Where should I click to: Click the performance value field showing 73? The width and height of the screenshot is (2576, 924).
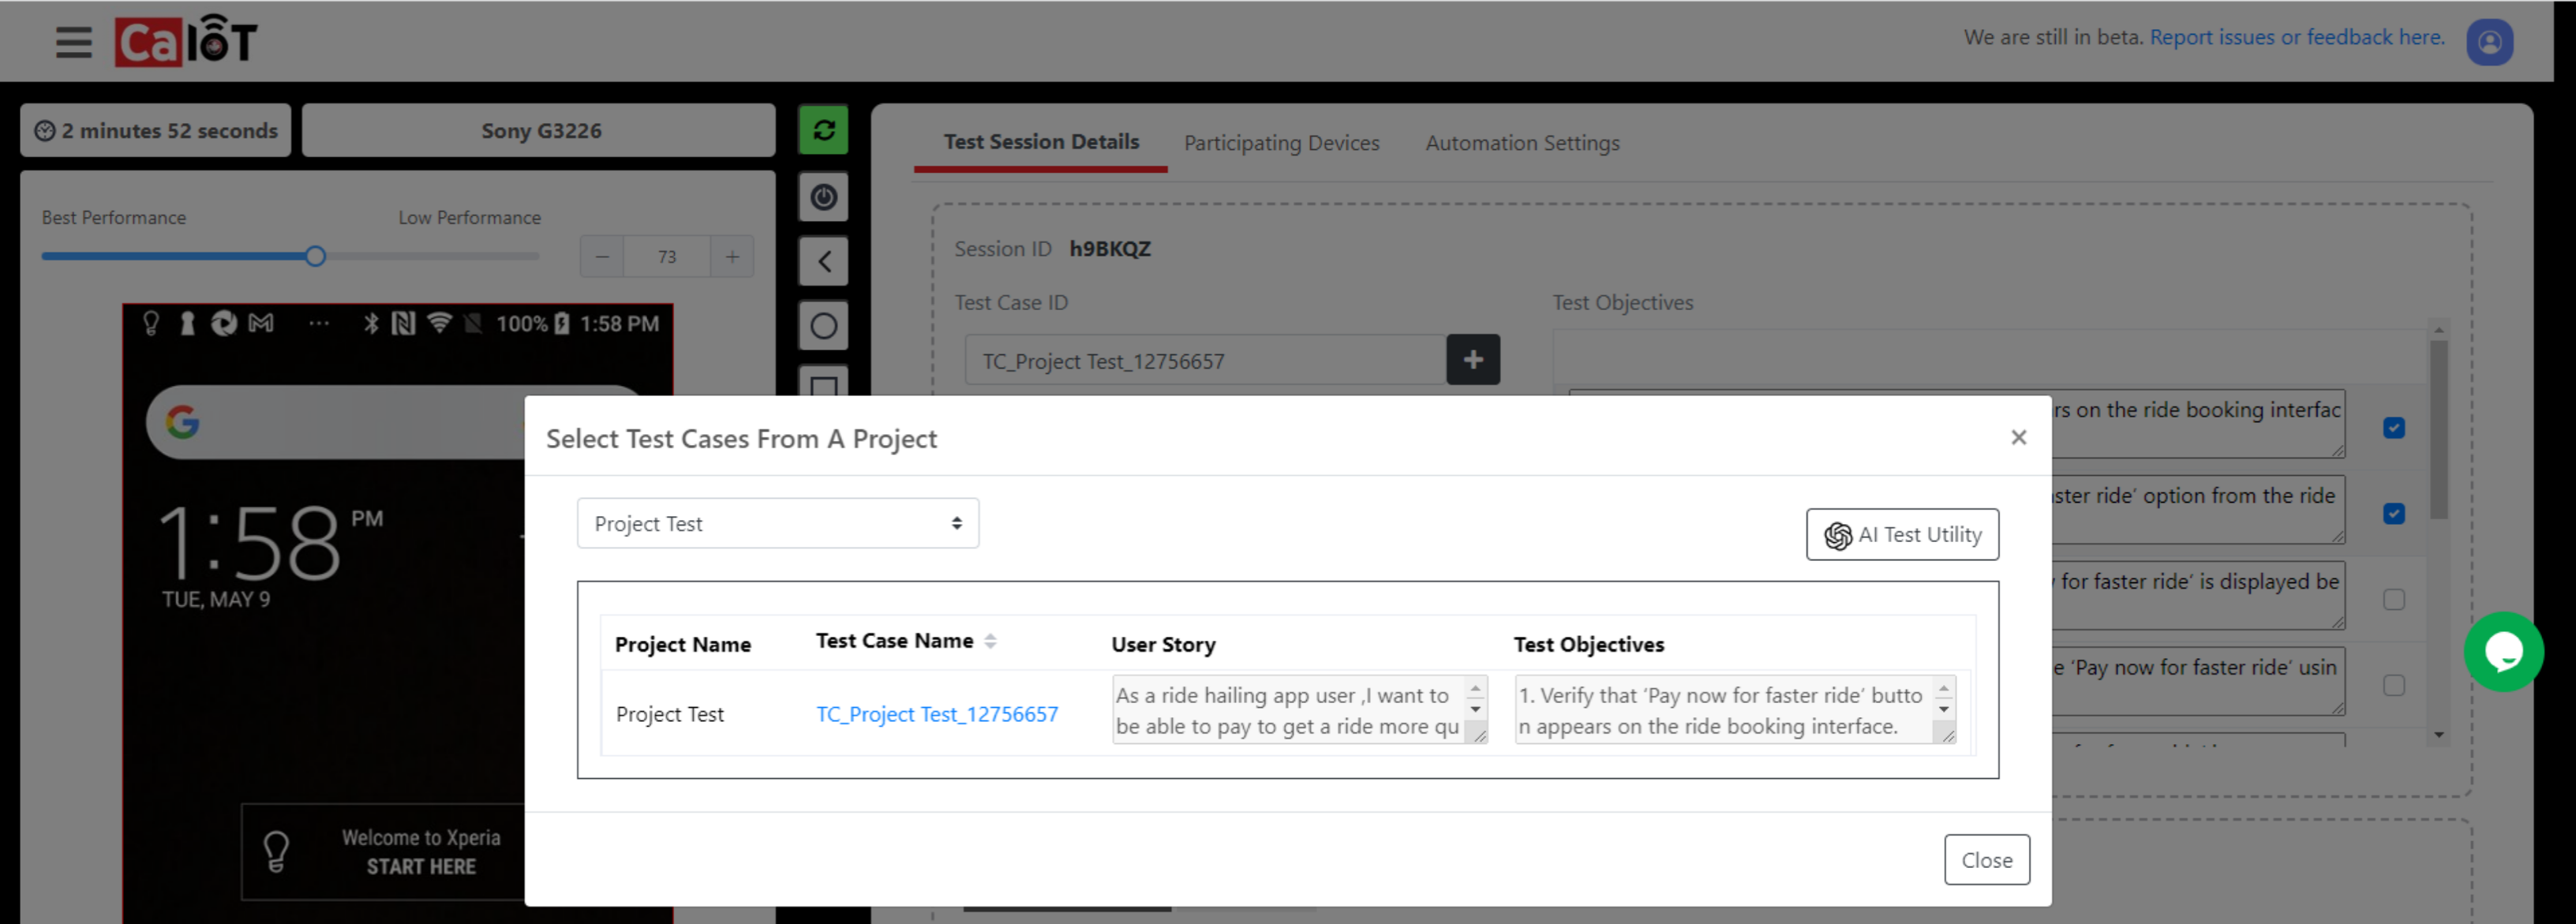(667, 257)
